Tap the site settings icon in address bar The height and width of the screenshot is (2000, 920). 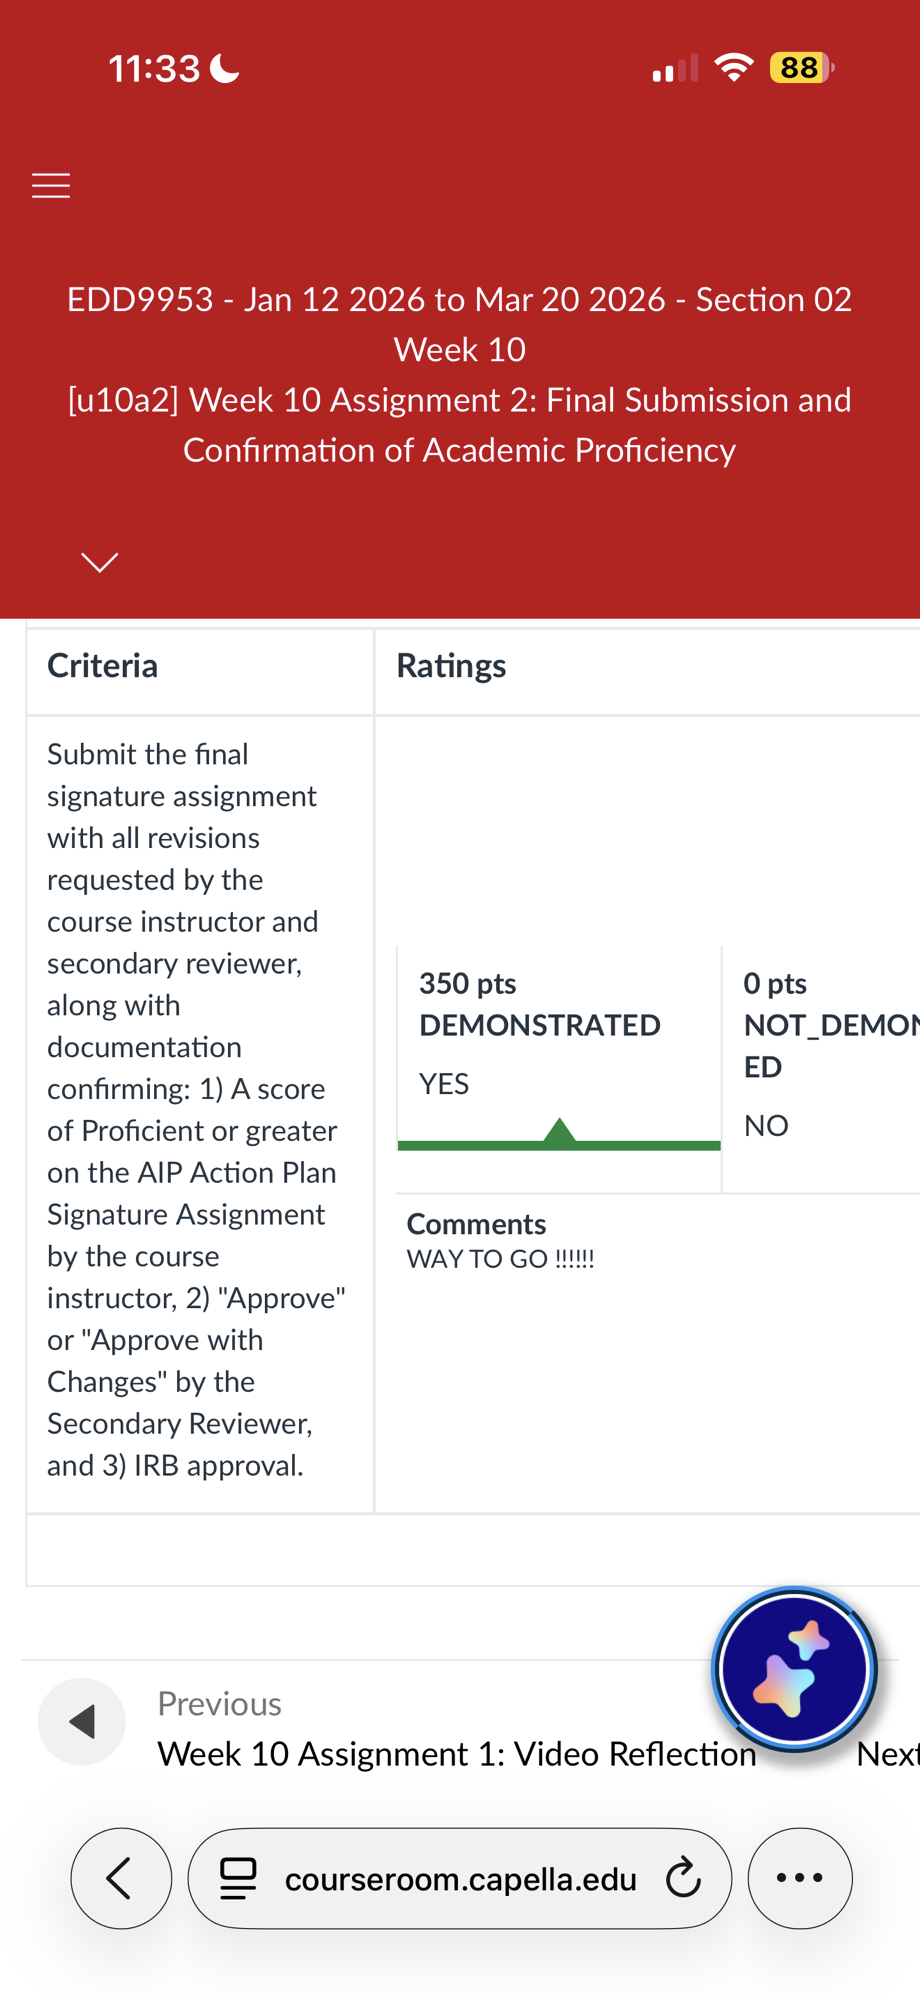click(x=238, y=1878)
